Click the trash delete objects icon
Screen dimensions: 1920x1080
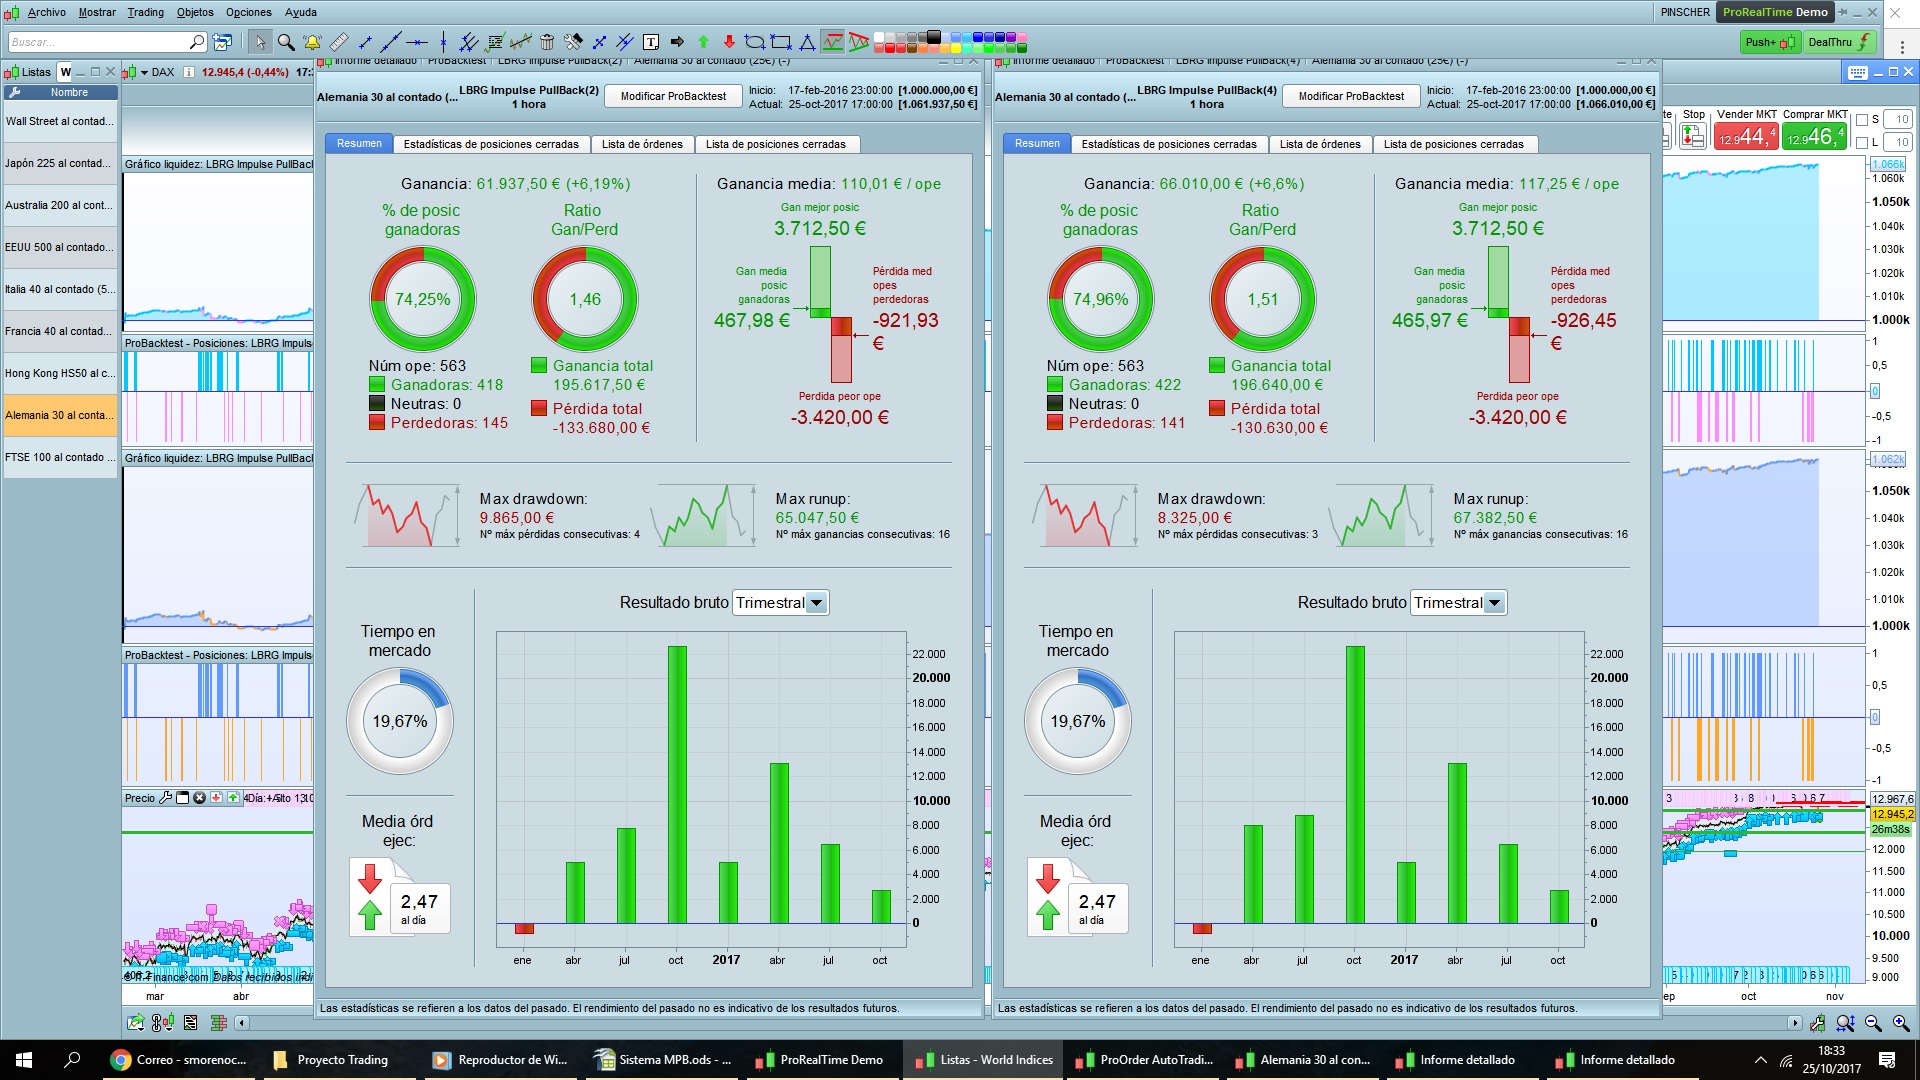pos(547,42)
